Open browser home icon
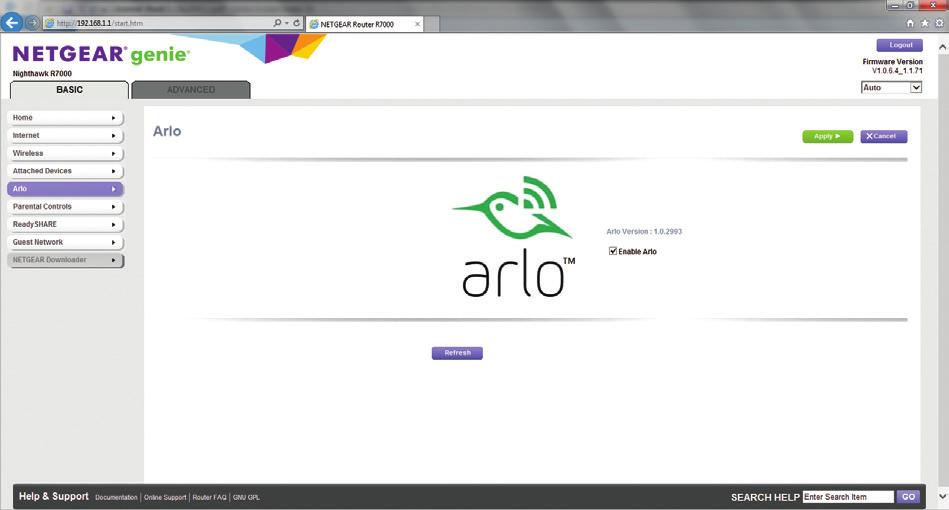 pyautogui.click(x=910, y=23)
